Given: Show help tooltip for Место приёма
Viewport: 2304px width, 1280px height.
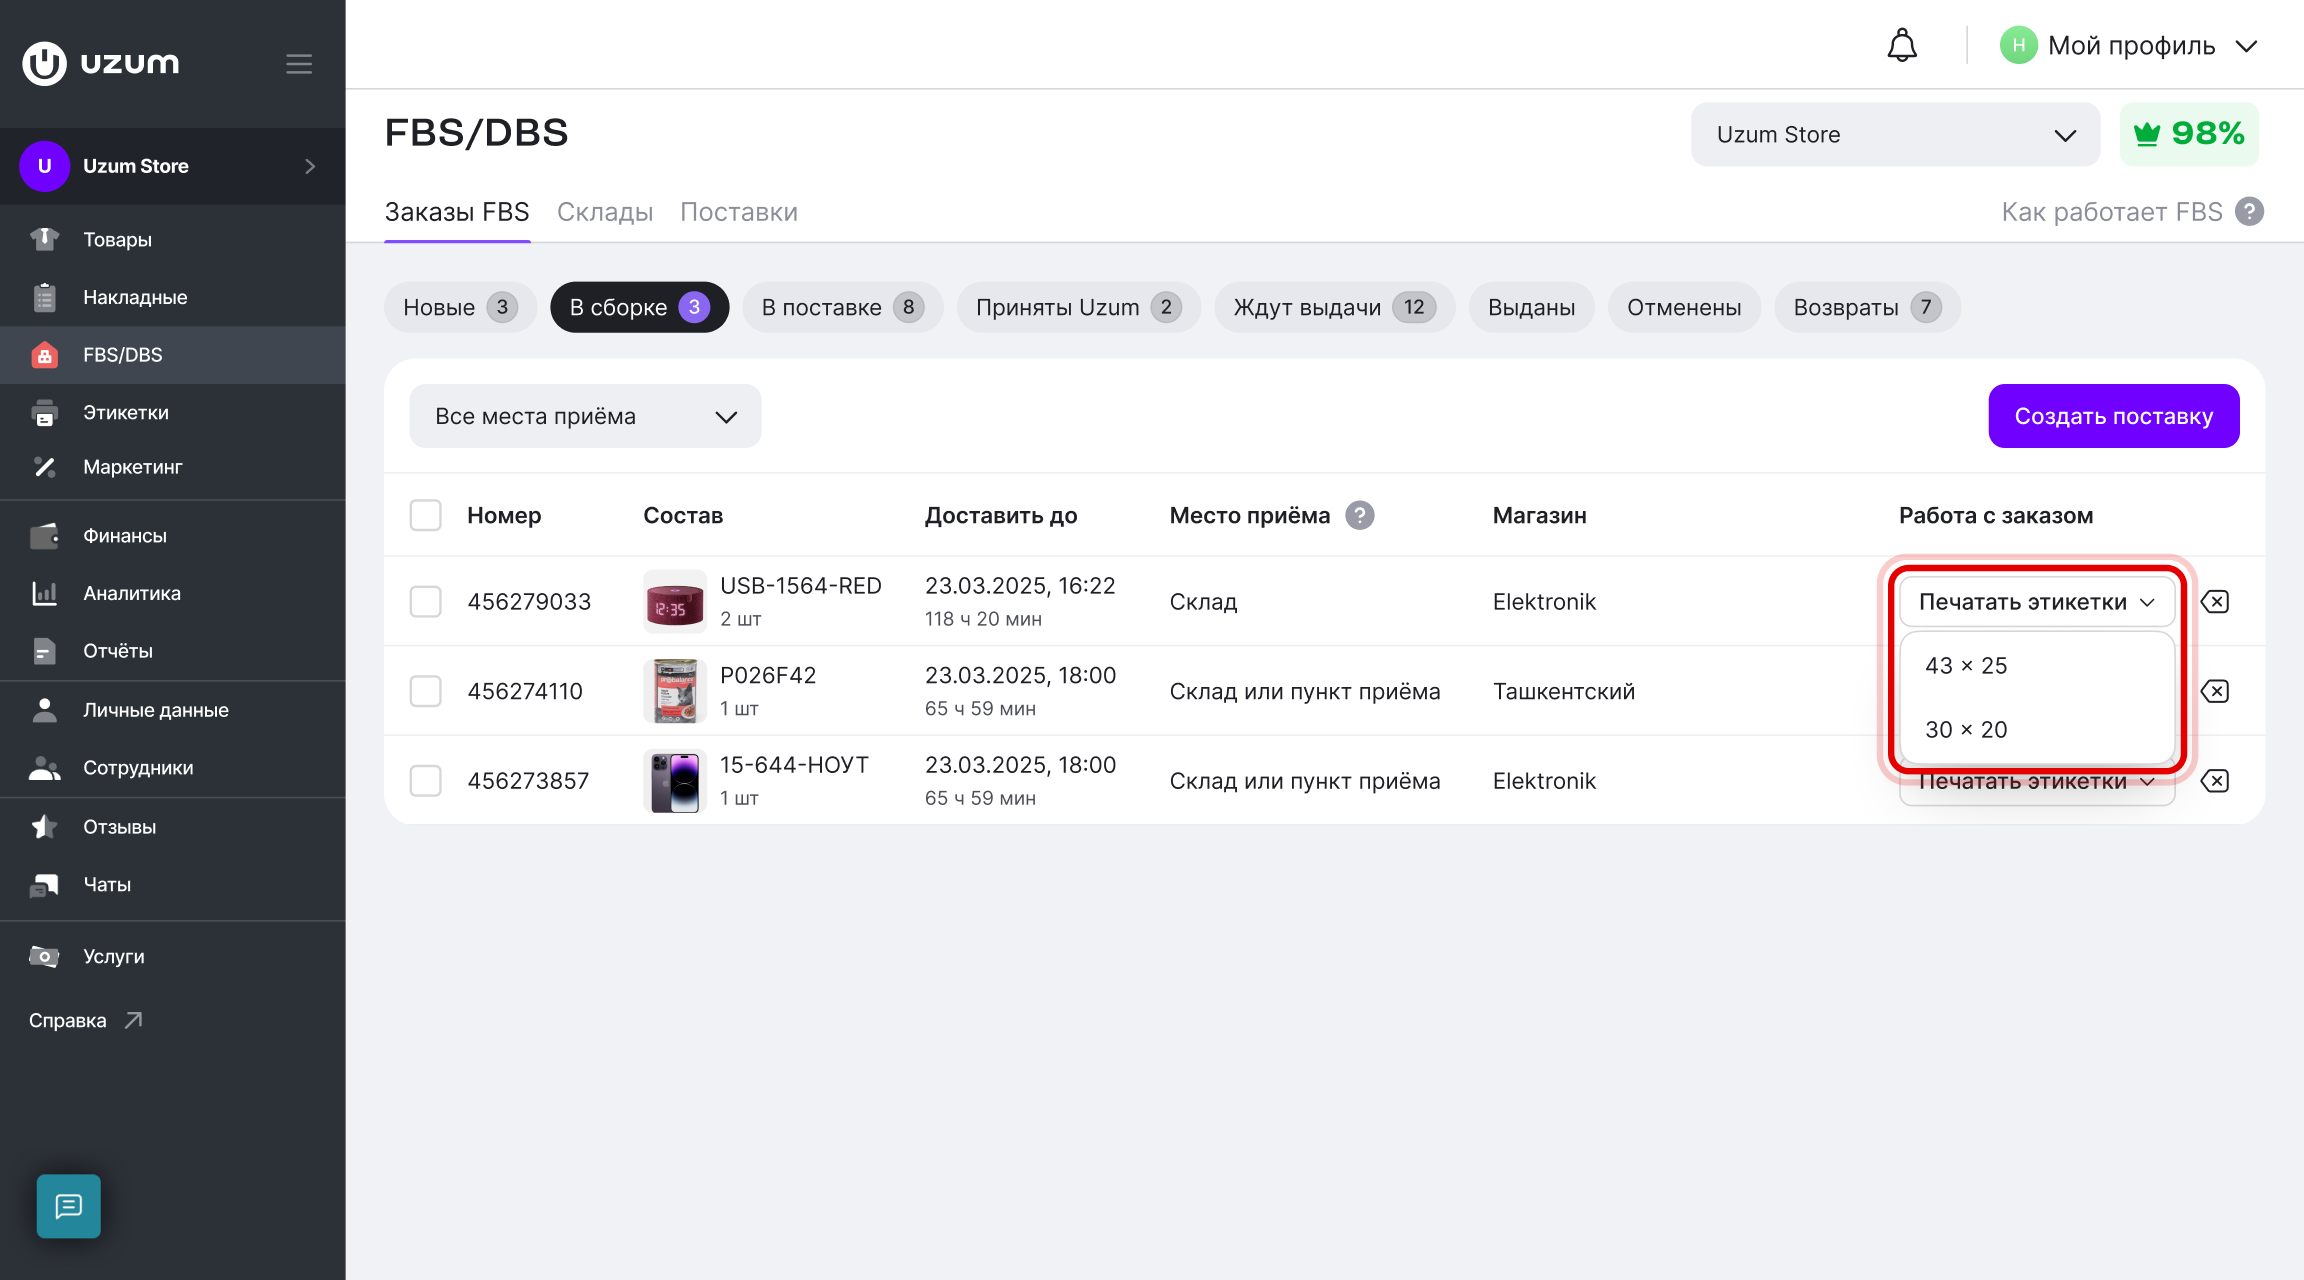Looking at the screenshot, I should [1359, 515].
